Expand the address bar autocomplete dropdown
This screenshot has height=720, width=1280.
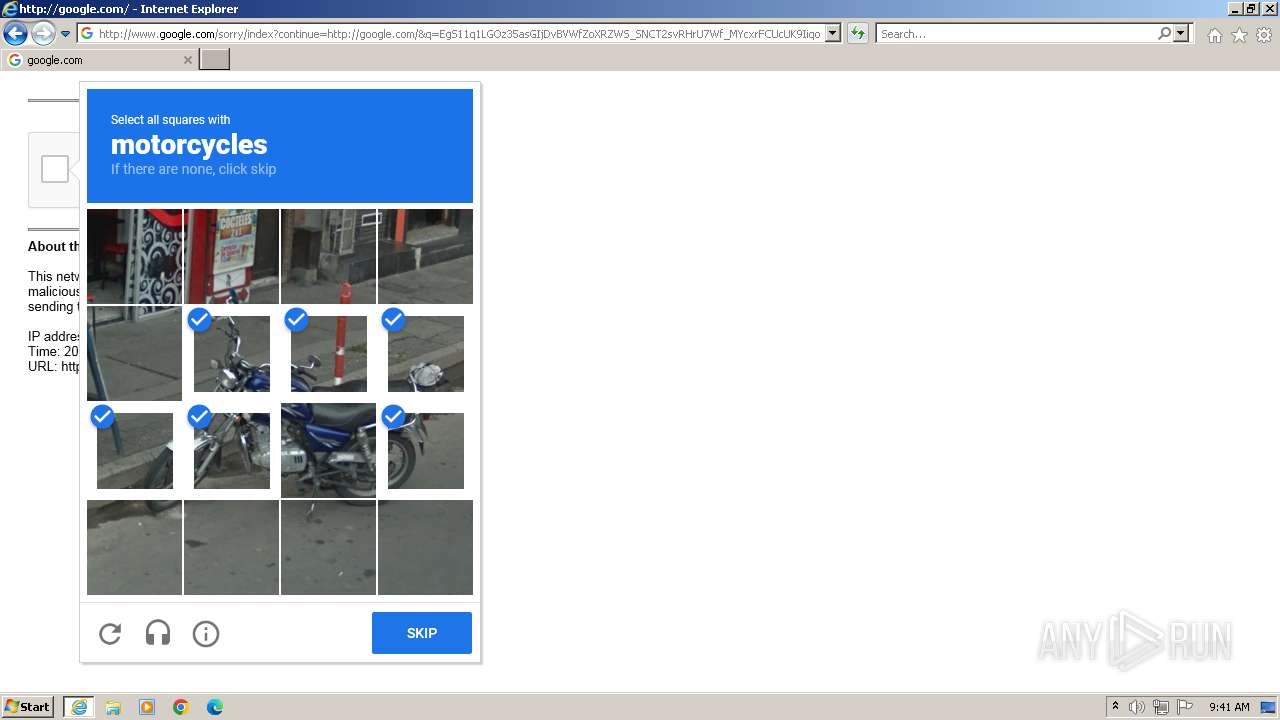[833, 34]
